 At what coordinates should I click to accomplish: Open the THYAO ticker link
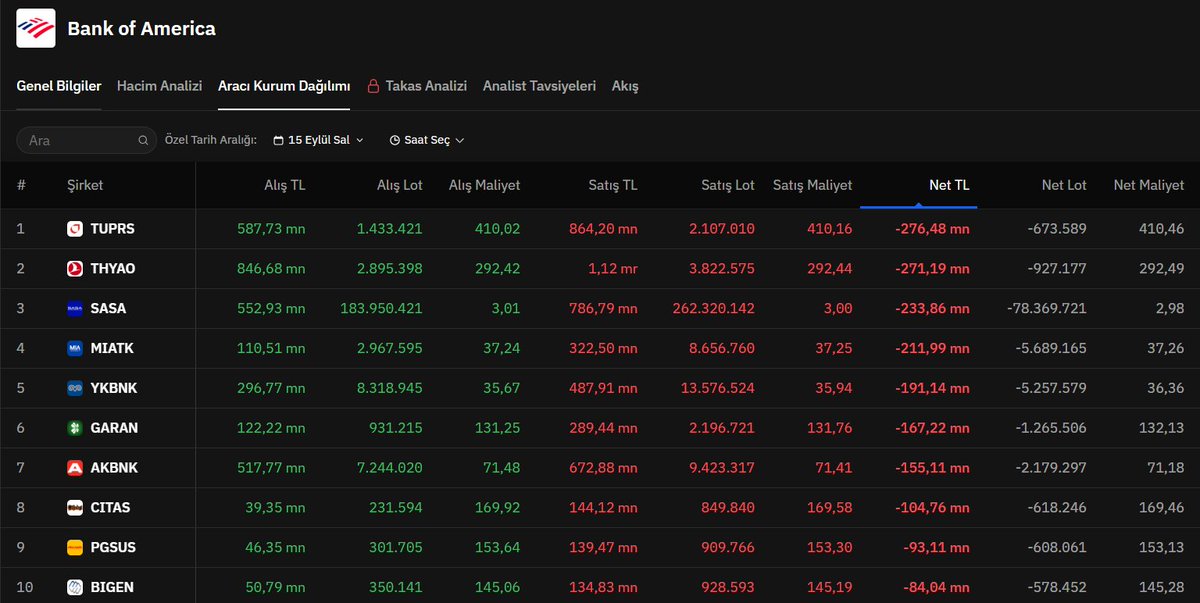[113, 269]
